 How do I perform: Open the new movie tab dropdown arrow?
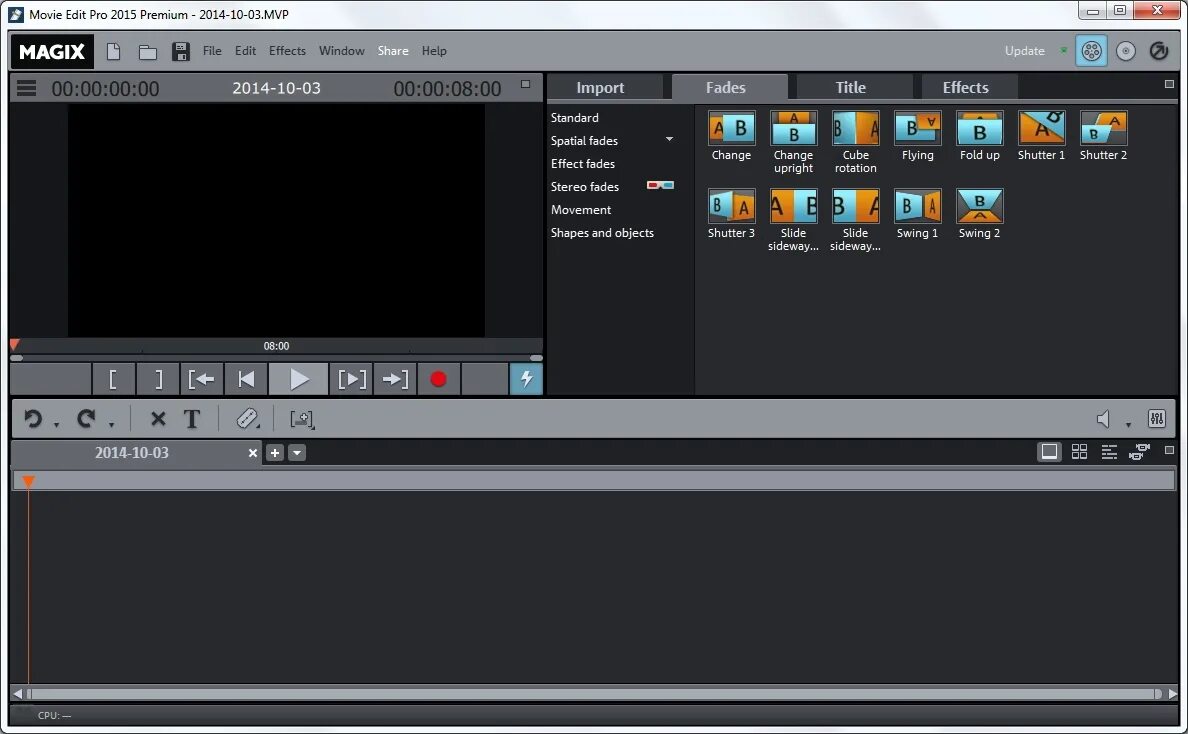tap(297, 453)
